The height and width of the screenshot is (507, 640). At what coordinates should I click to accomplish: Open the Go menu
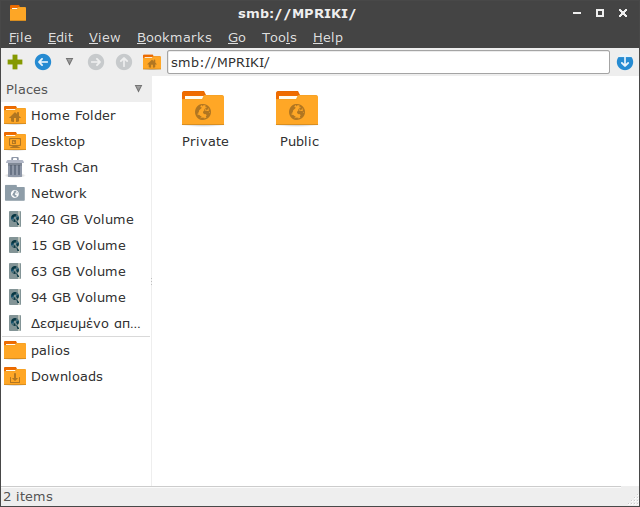(237, 38)
